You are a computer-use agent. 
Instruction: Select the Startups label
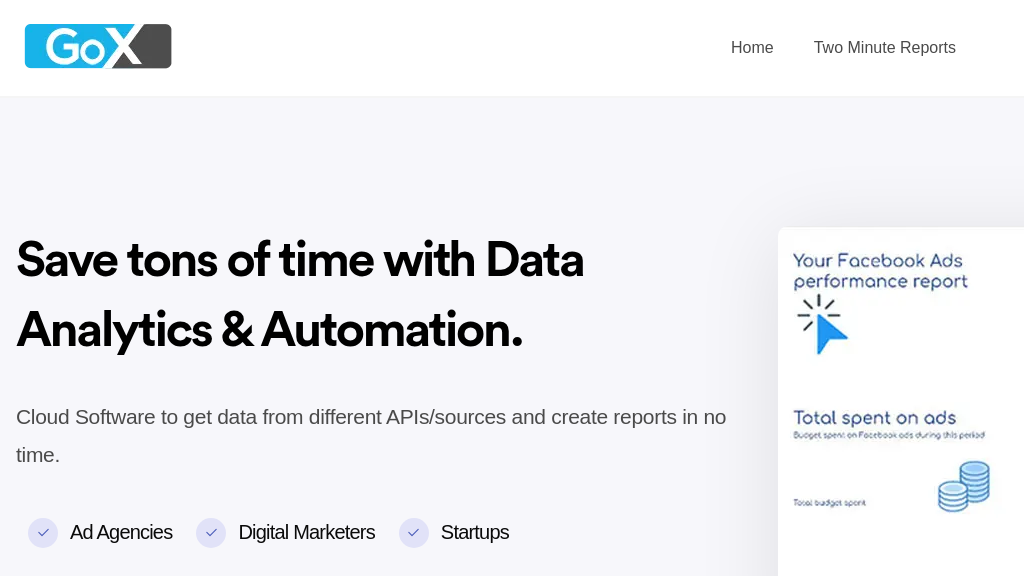[x=475, y=533]
